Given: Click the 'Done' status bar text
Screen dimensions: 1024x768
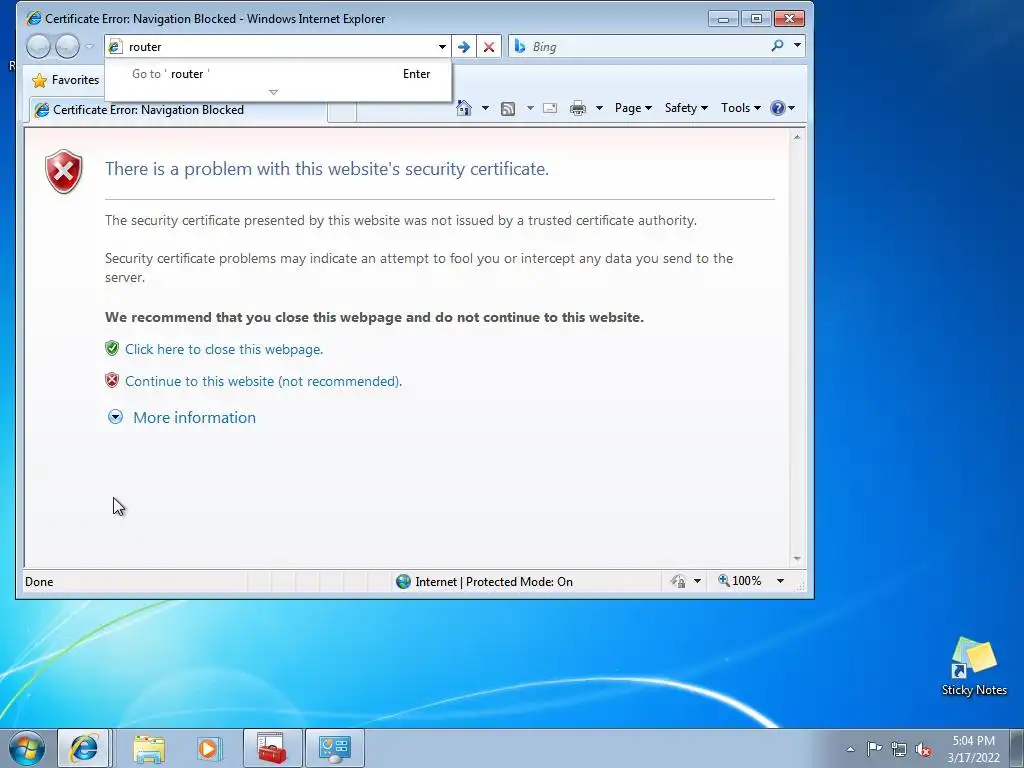Looking at the screenshot, I should (x=39, y=582).
